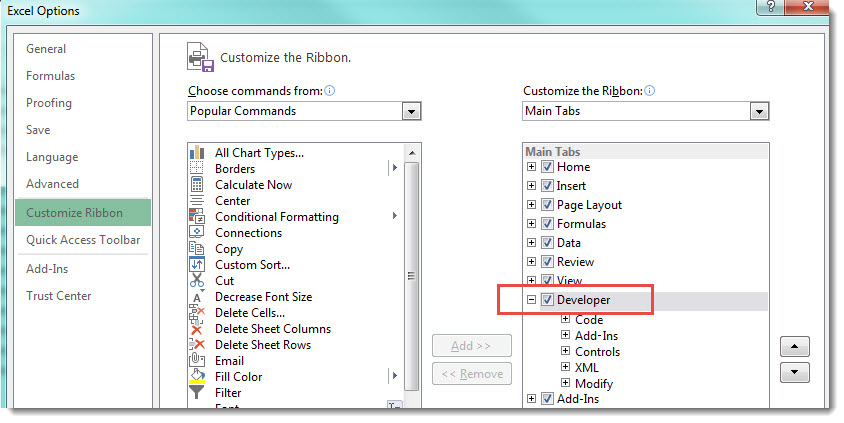
Task: Open the Save options category
Action: (x=38, y=130)
